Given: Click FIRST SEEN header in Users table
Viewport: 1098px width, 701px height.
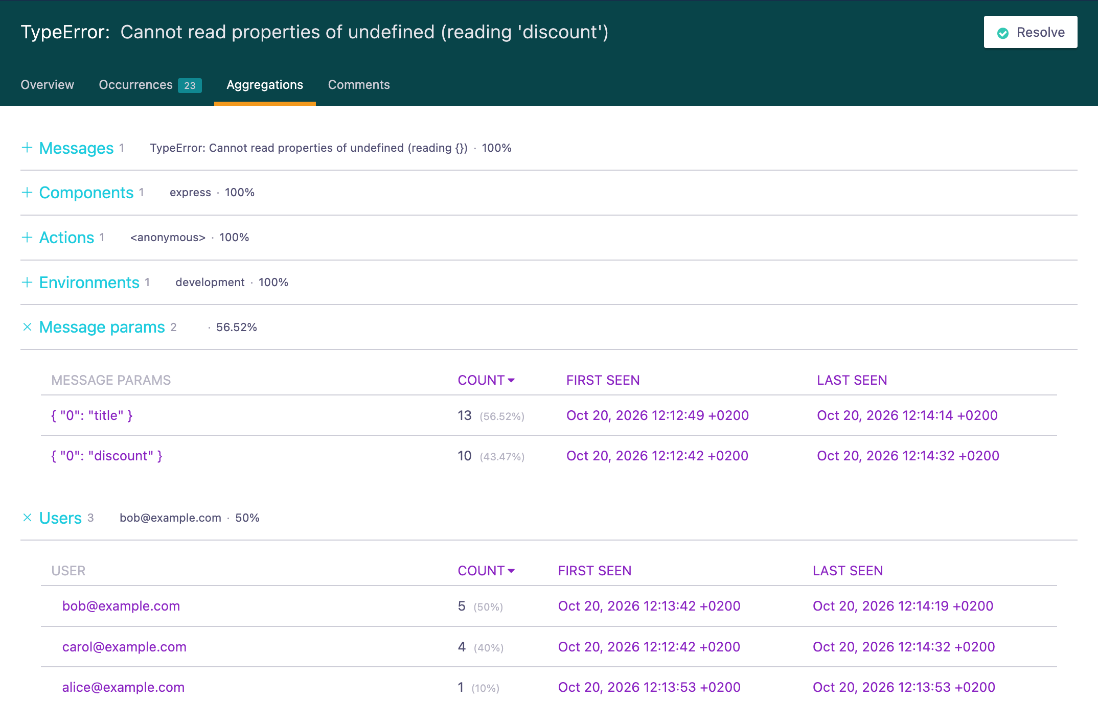Looking at the screenshot, I should [x=595, y=571].
